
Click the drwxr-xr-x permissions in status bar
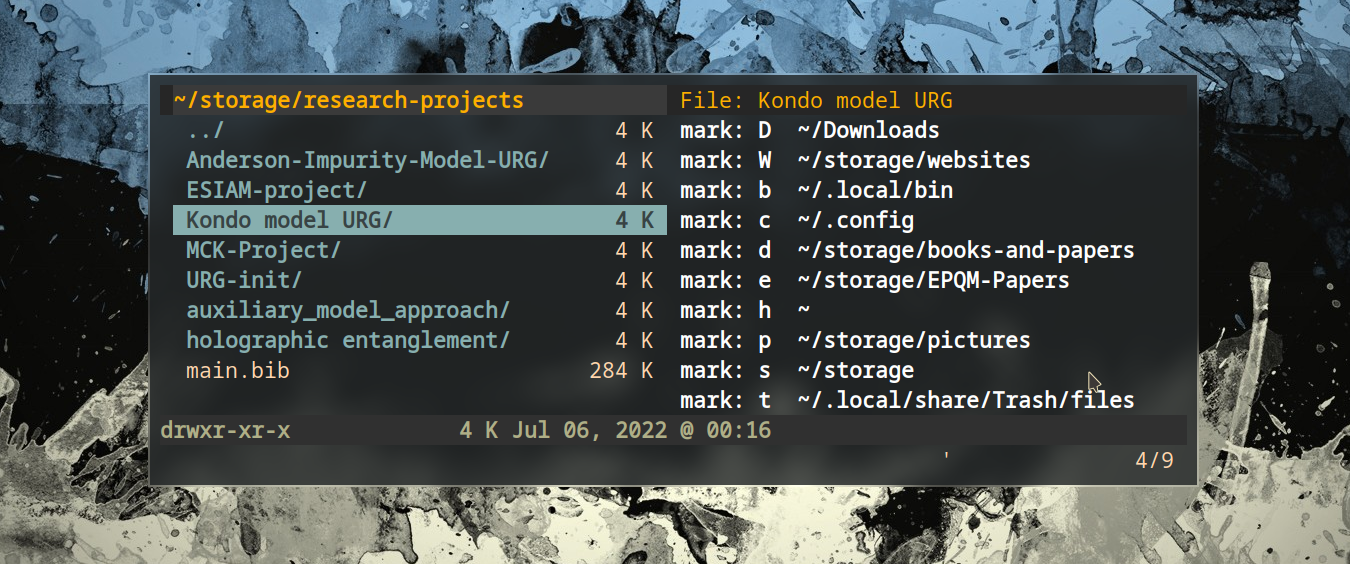click(x=225, y=430)
